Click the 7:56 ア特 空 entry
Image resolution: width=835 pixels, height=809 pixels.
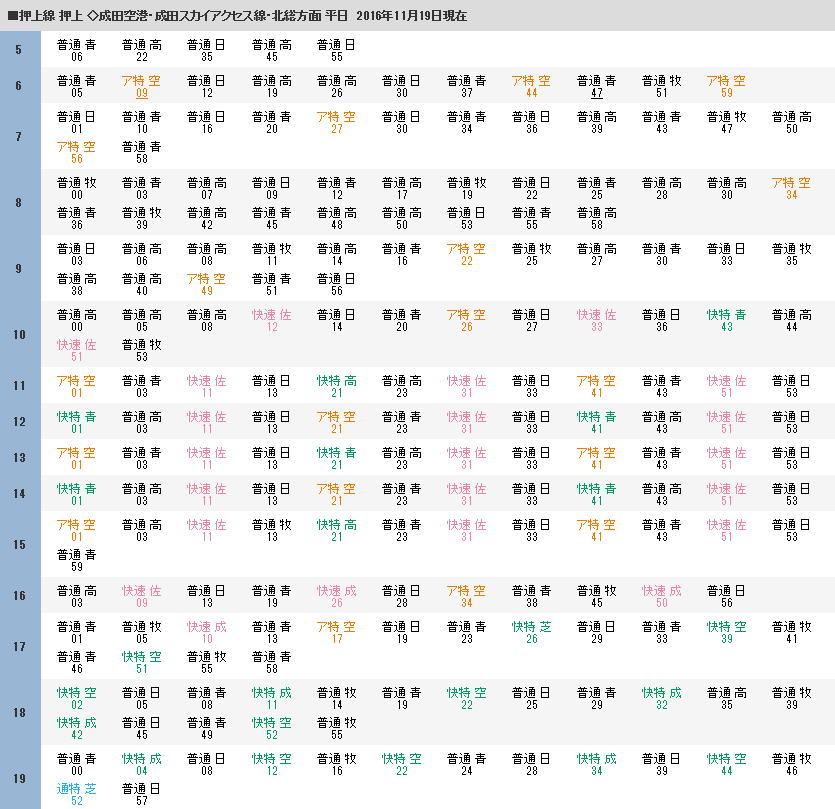click(x=76, y=152)
